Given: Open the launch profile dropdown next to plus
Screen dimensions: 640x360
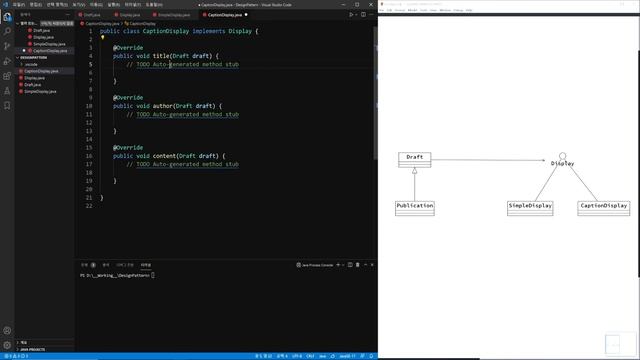Looking at the screenshot, I should click(x=343, y=265).
